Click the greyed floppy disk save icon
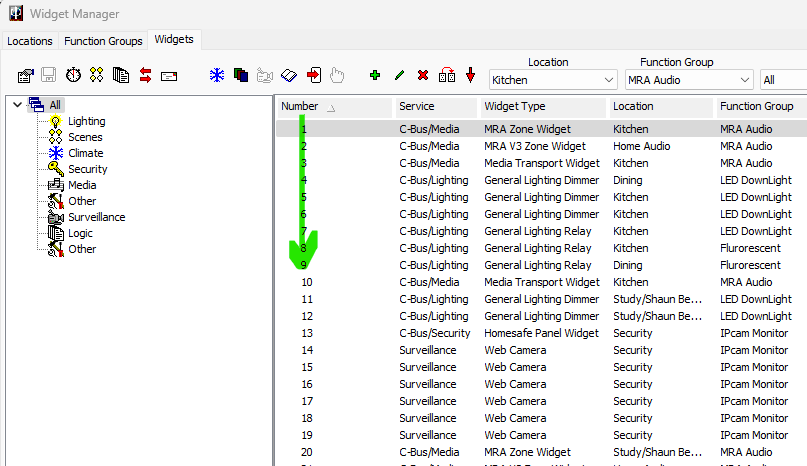 [x=49, y=75]
